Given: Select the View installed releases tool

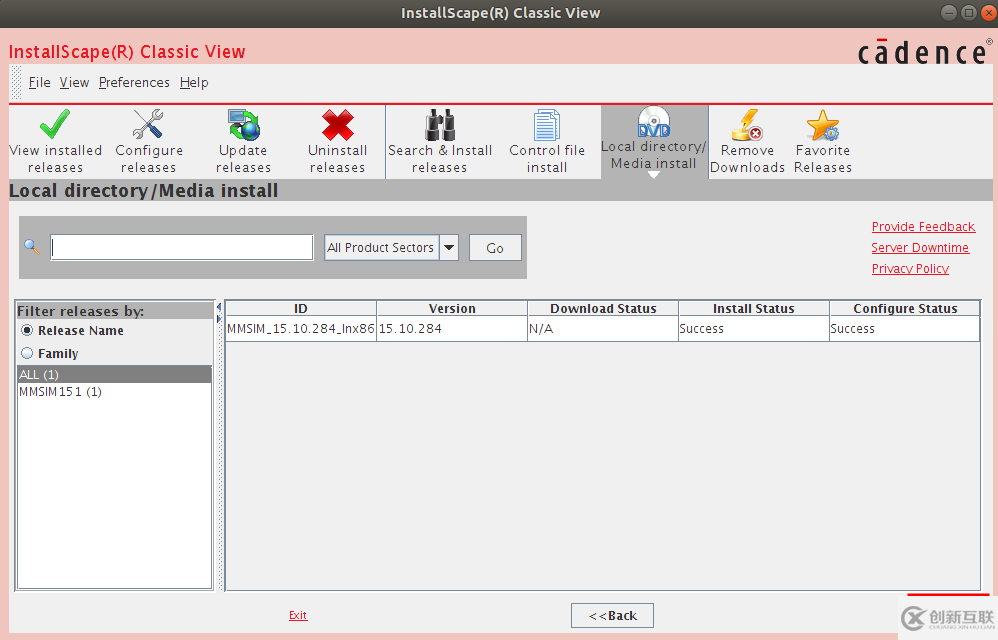Looking at the screenshot, I should 55,140.
